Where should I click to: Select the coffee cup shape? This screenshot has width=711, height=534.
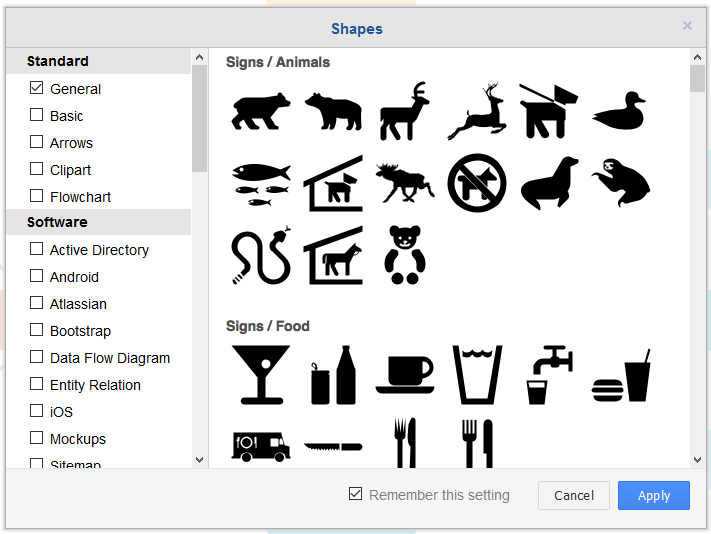click(x=405, y=375)
